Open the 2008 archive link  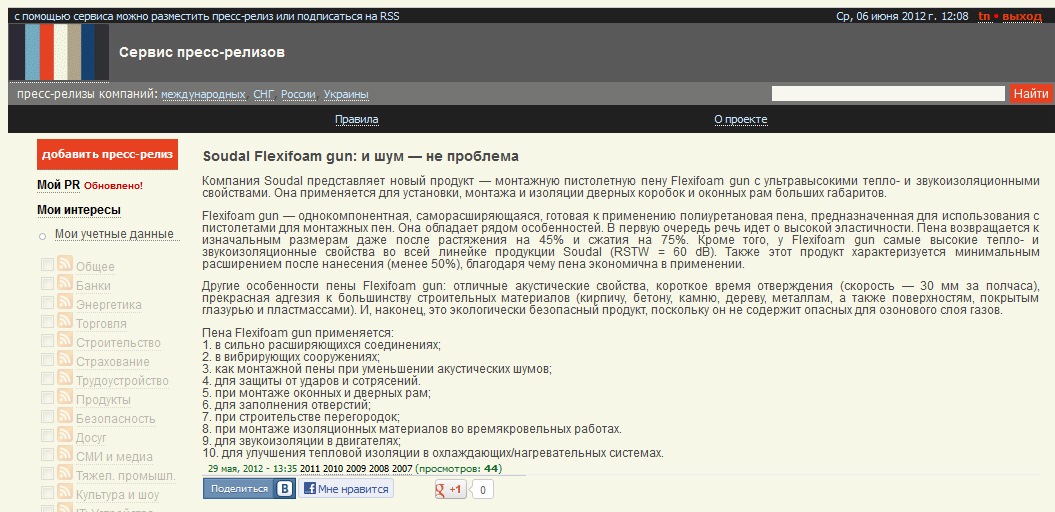[x=379, y=468]
